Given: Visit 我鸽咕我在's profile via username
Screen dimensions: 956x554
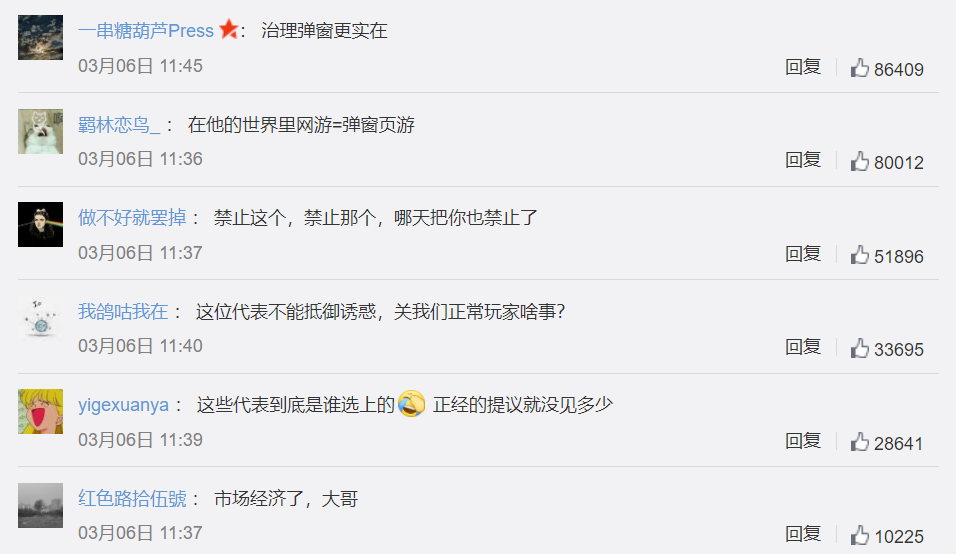Looking at the screenshot, I should 123,311.
